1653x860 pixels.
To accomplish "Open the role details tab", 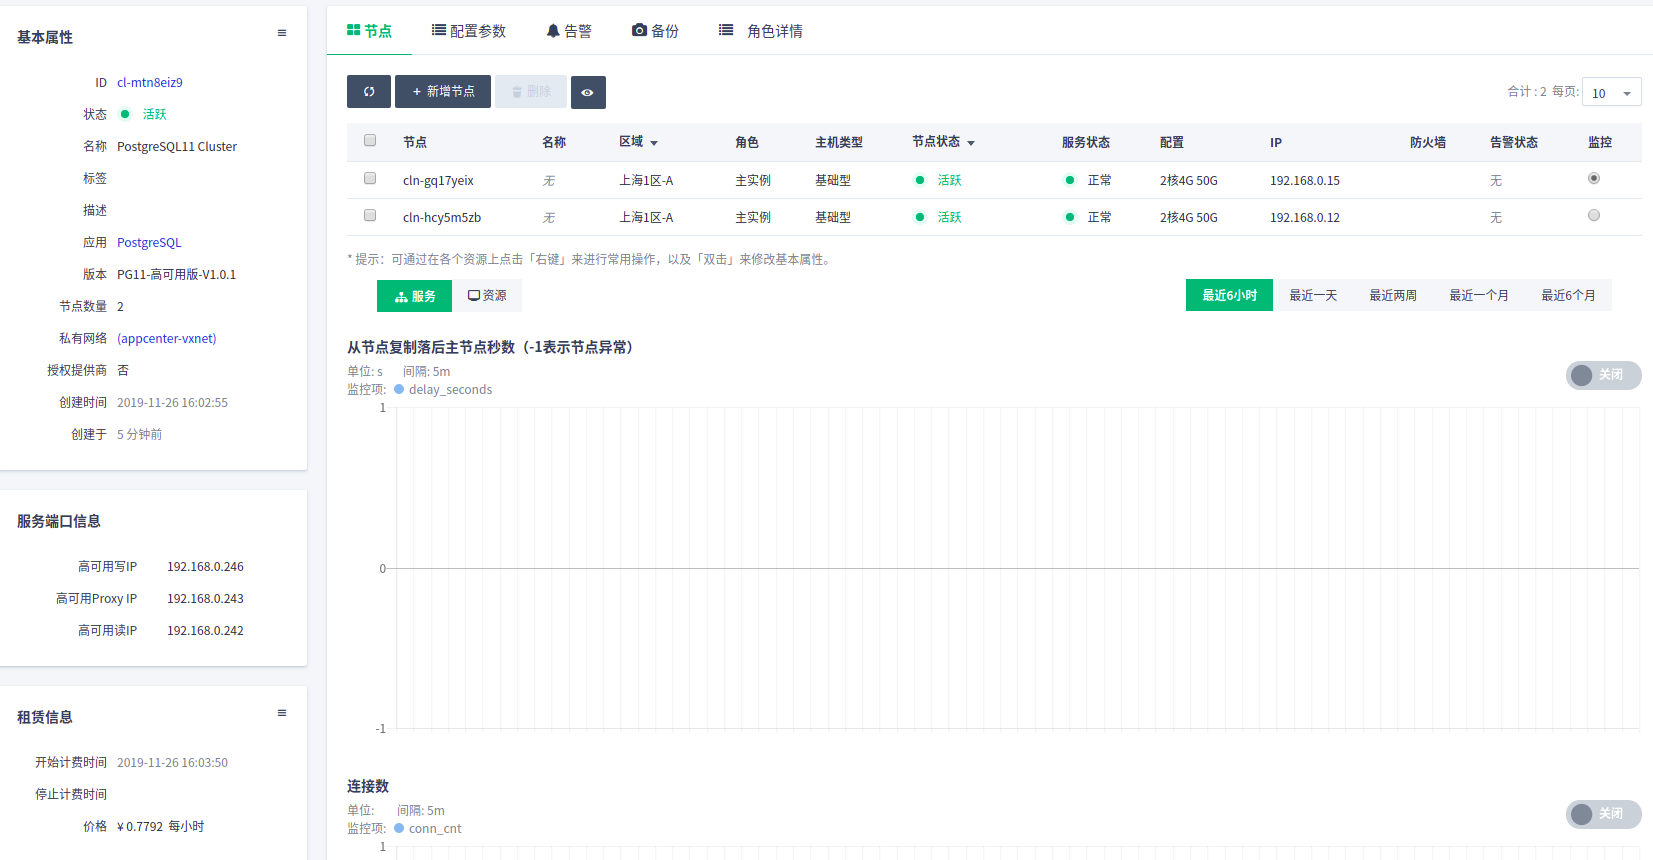I will [761, 31].
